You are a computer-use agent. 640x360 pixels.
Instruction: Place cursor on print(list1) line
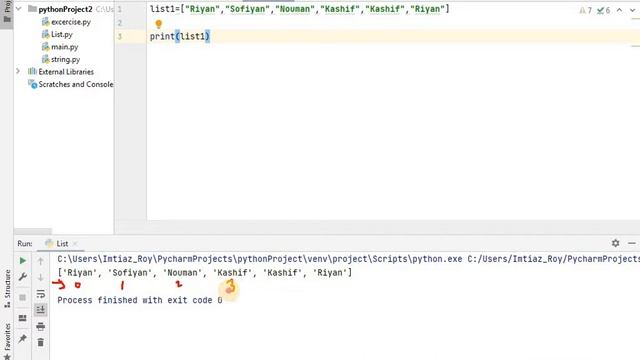(x=180, y=36)
